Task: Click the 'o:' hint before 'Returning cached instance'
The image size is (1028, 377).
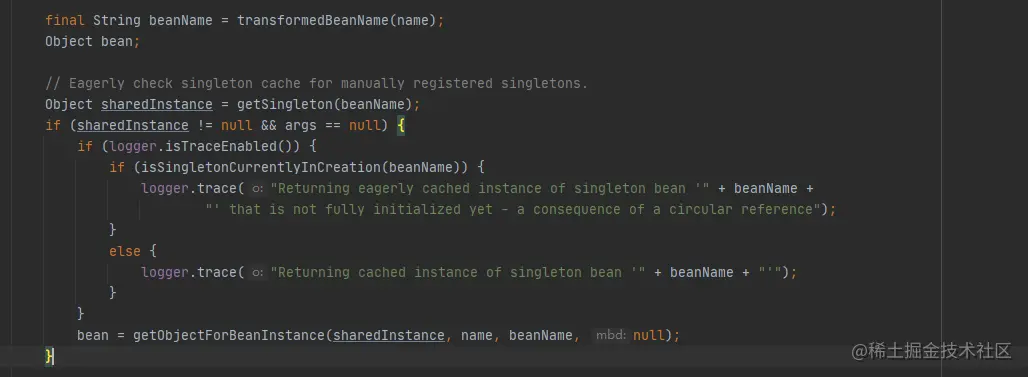Action: pos(258,273)
